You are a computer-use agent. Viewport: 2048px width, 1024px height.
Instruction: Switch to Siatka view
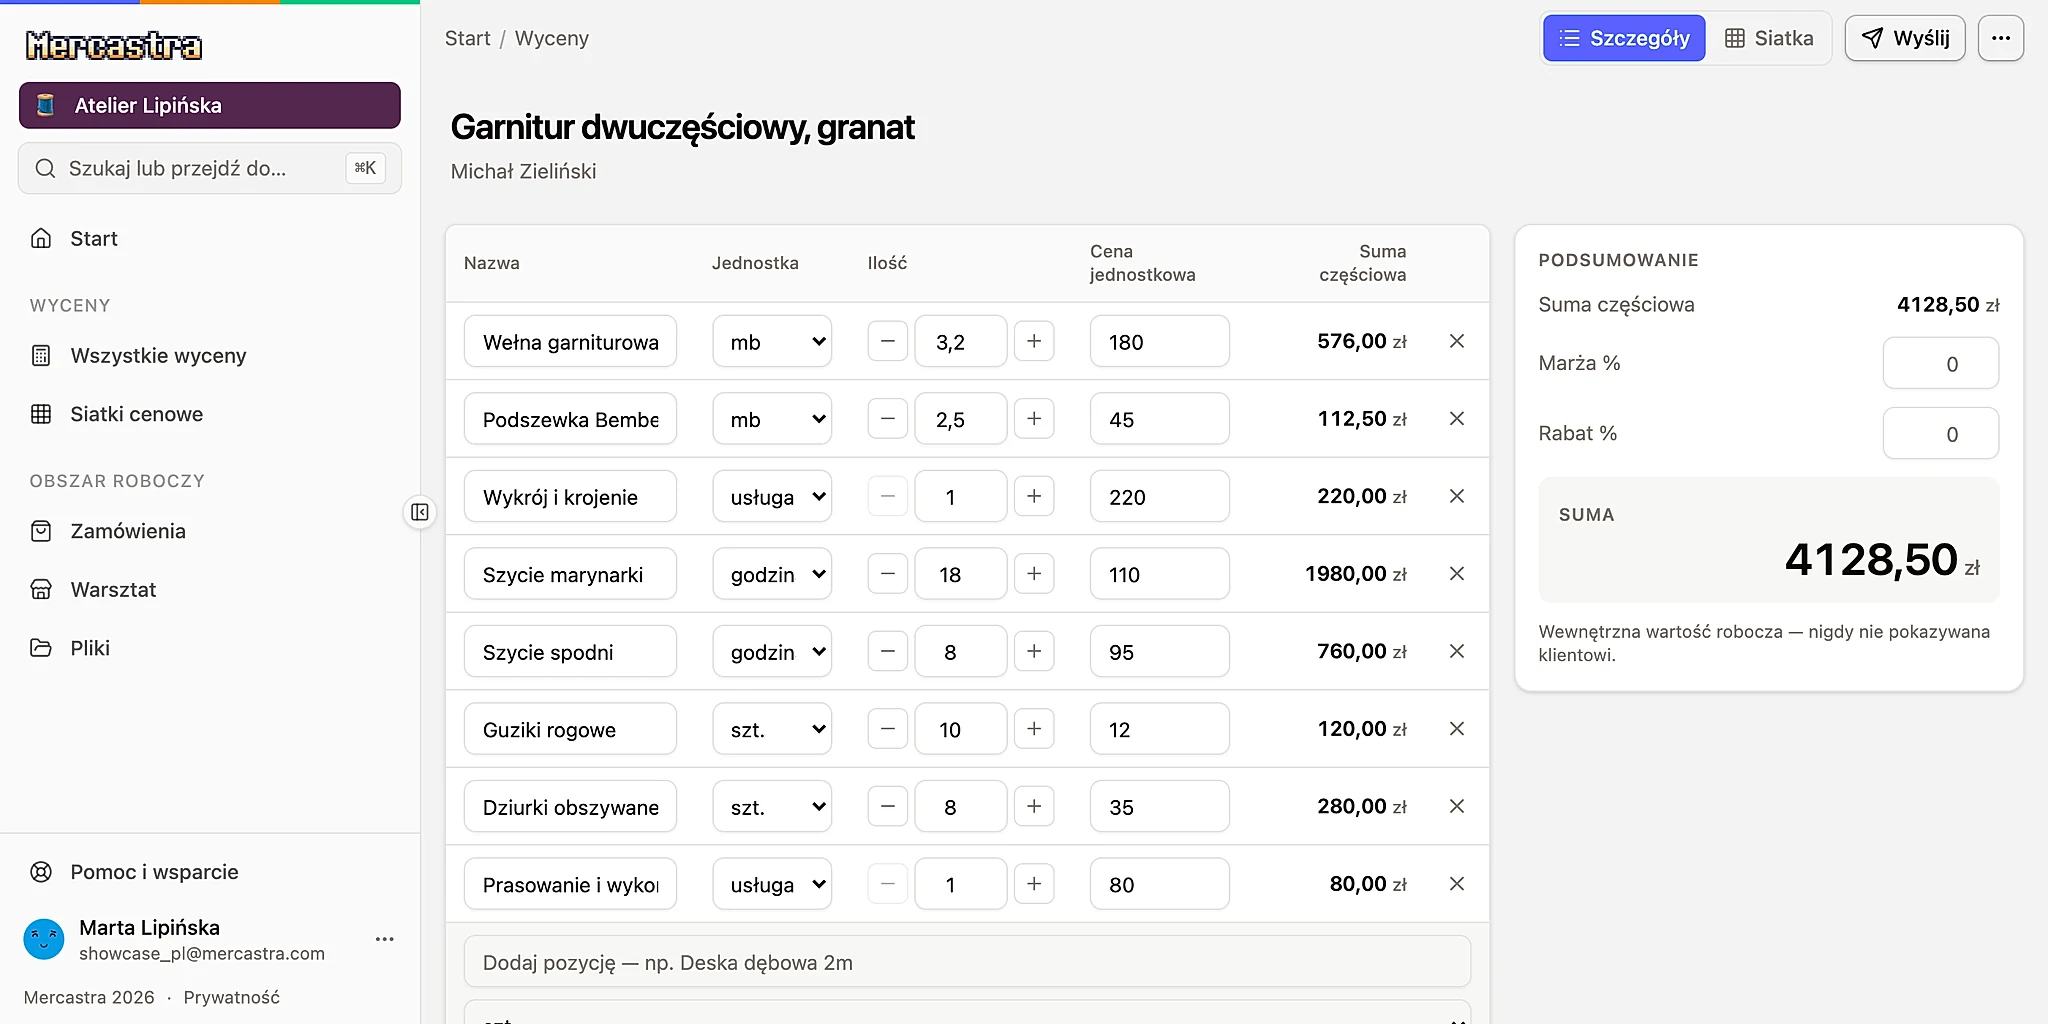pos(1769,38)
